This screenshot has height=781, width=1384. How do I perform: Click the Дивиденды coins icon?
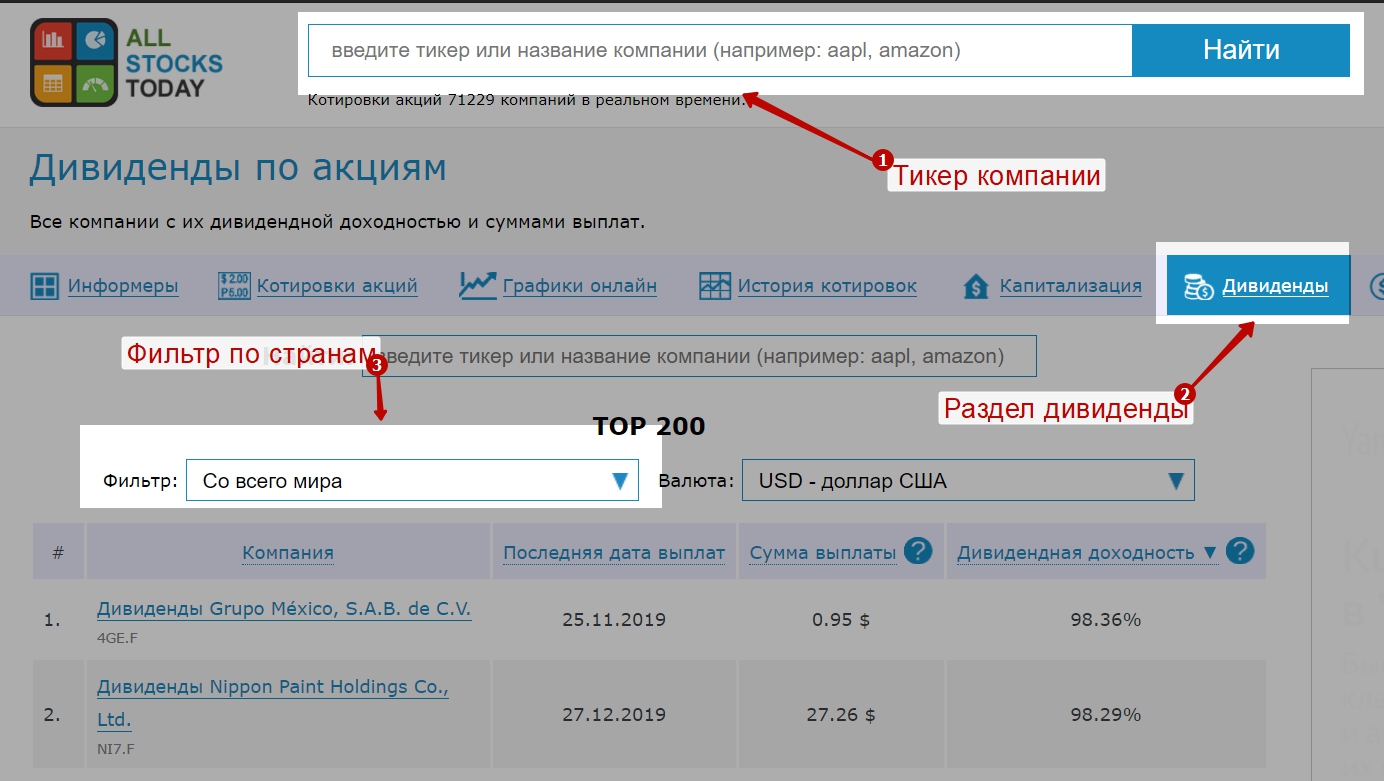[x=1199, y=287]
